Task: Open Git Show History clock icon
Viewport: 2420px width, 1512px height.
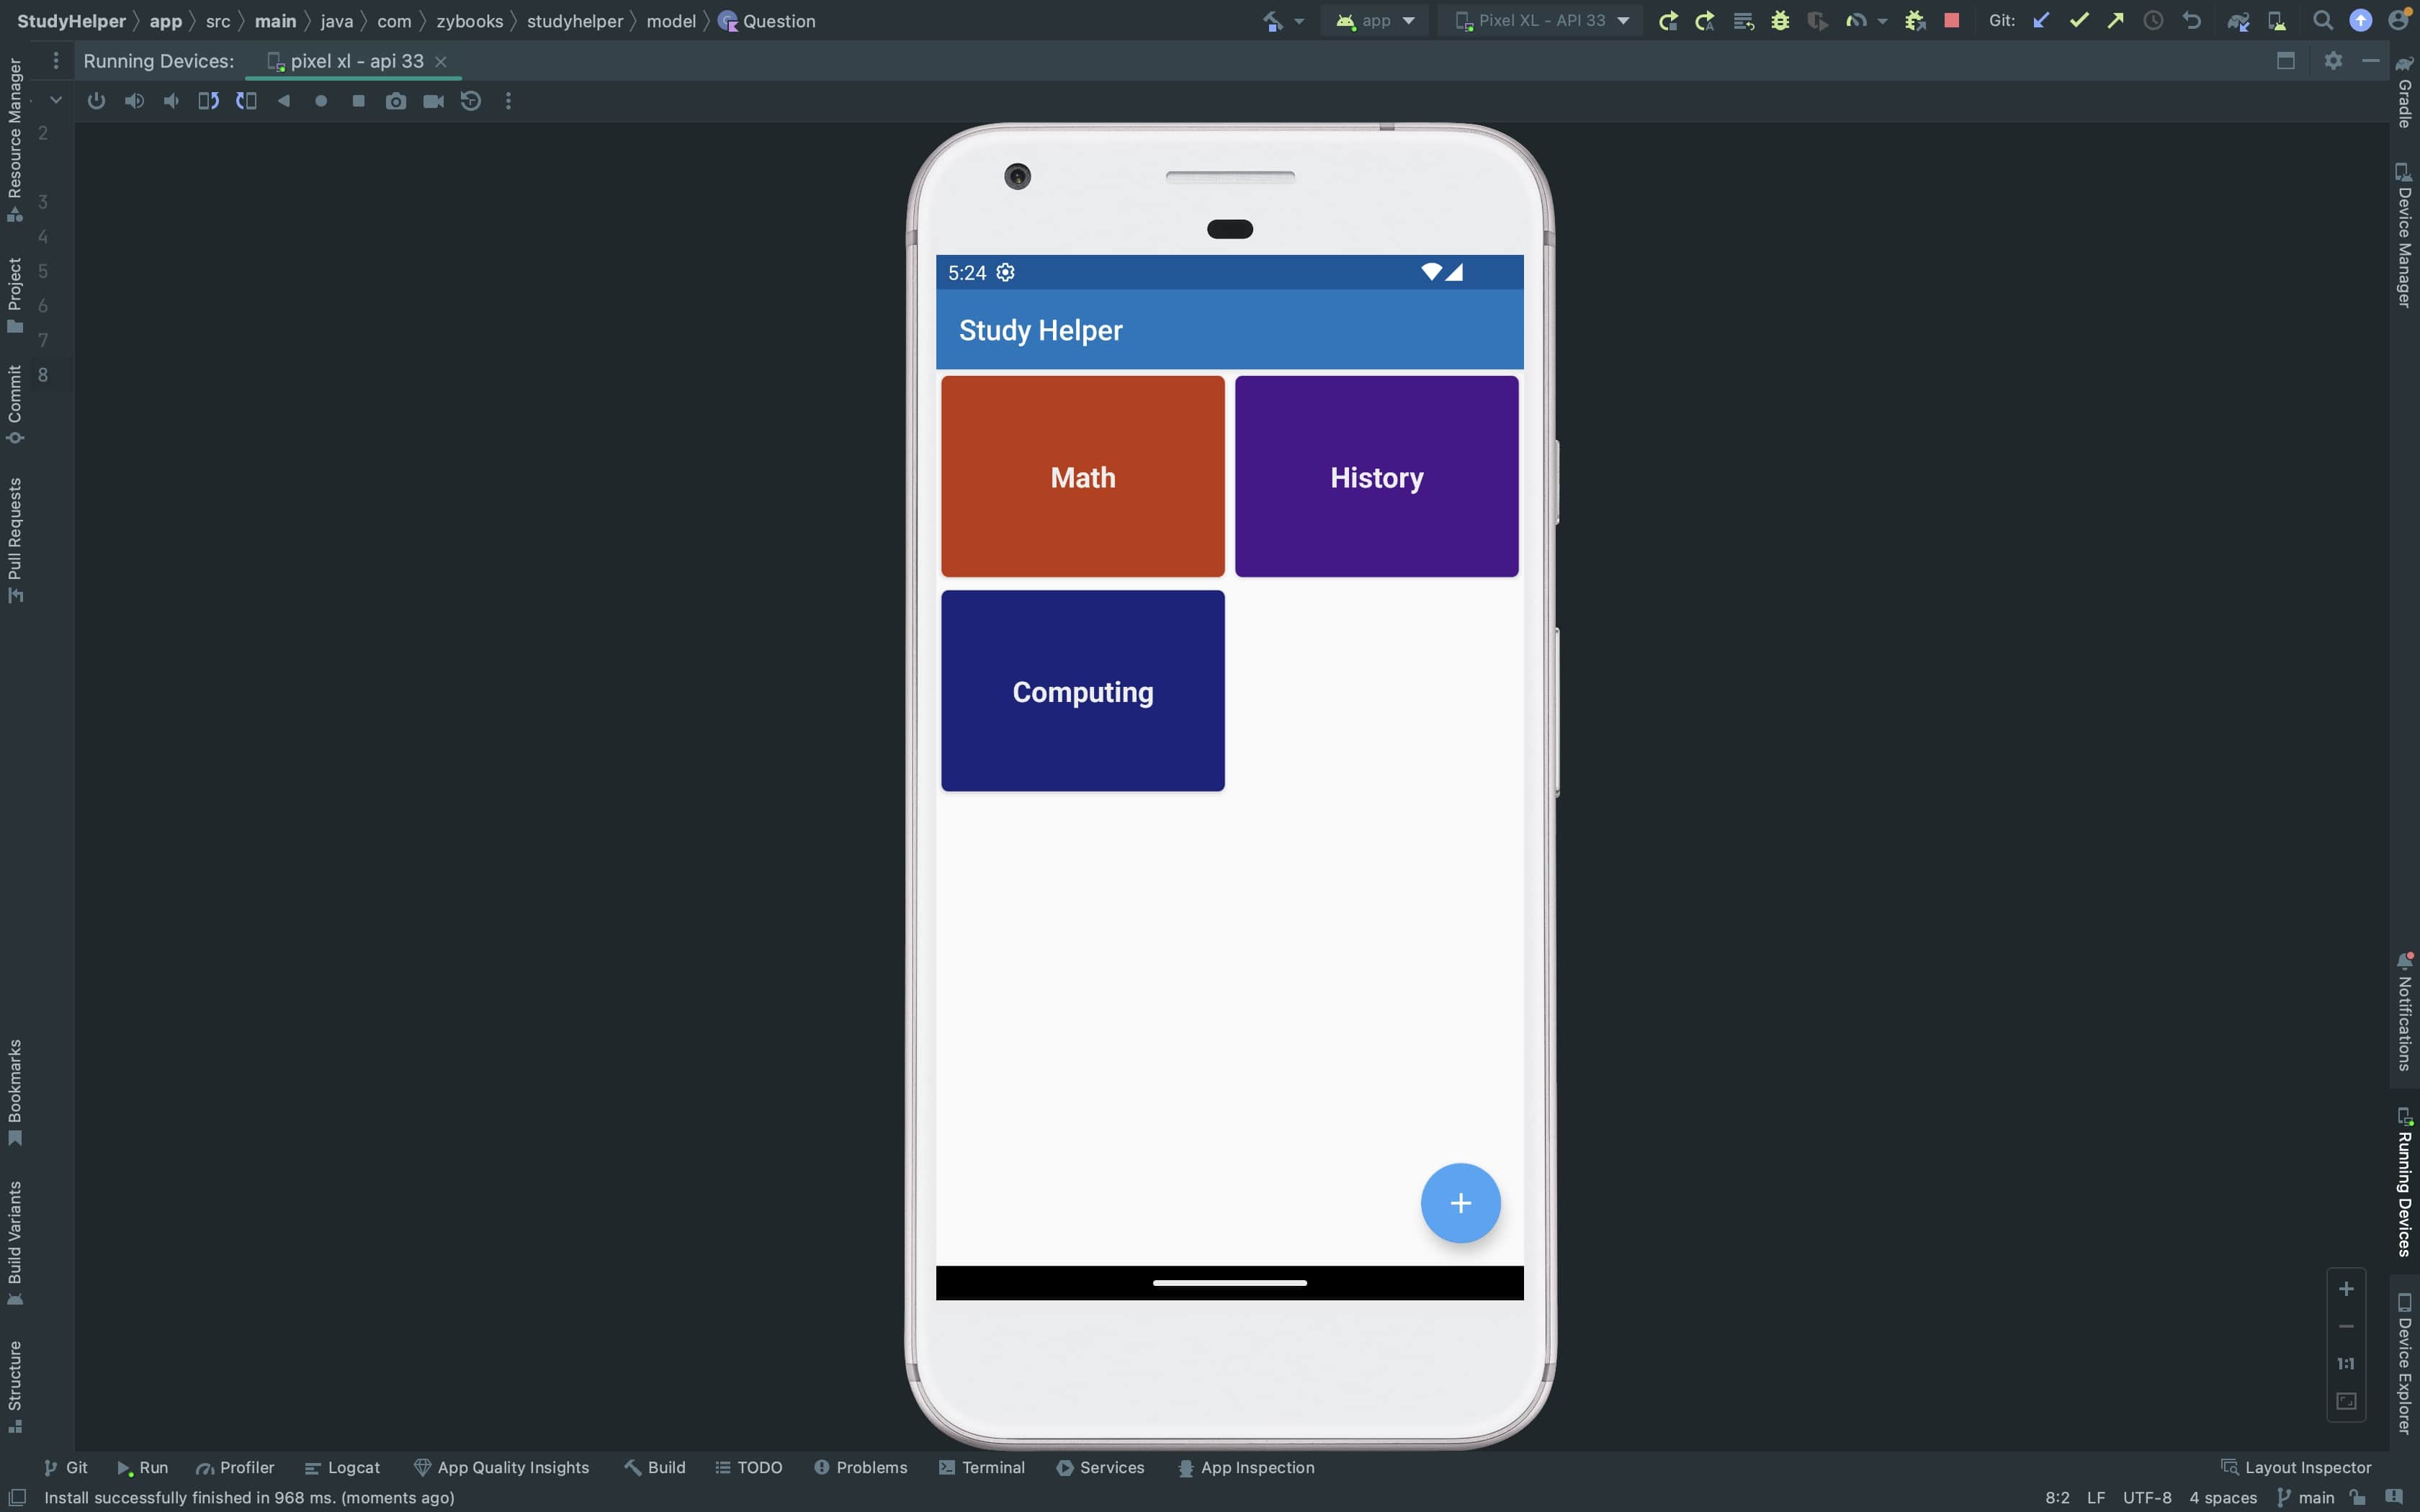Action: pyautogui.click(x=2154, y=21)
